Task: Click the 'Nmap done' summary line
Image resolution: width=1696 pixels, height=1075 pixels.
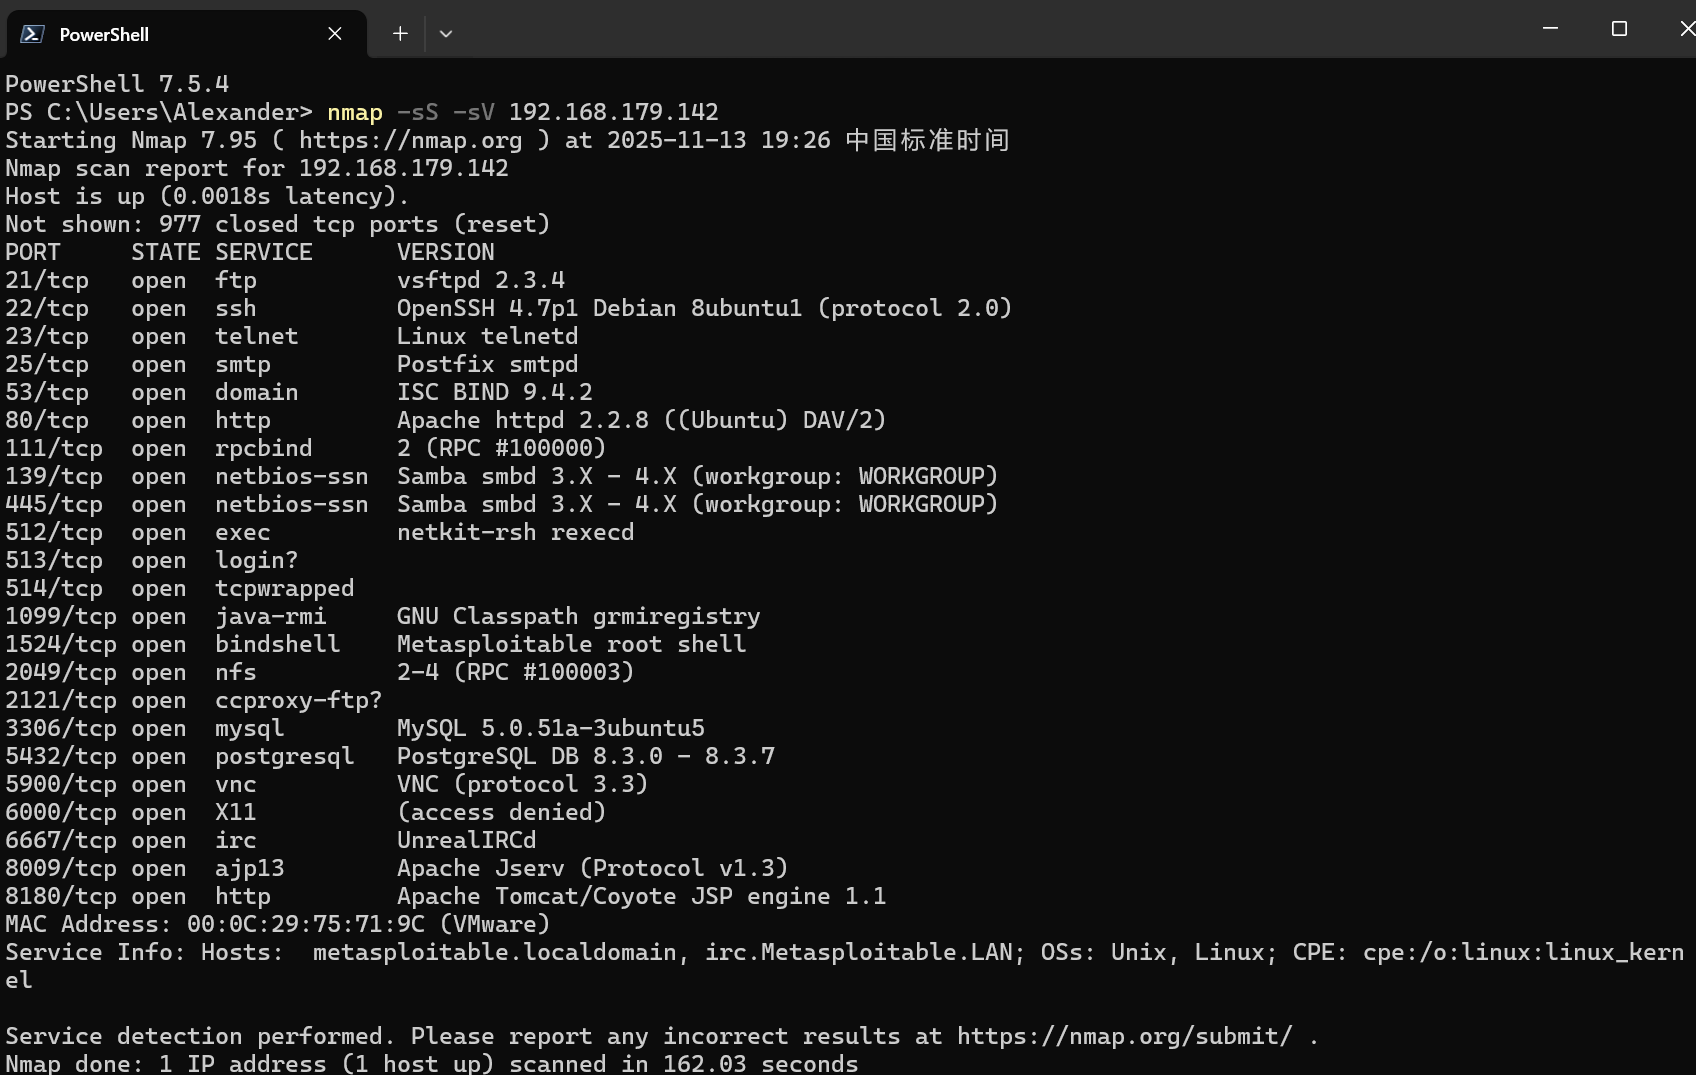Action: (x=432, y=1063)
